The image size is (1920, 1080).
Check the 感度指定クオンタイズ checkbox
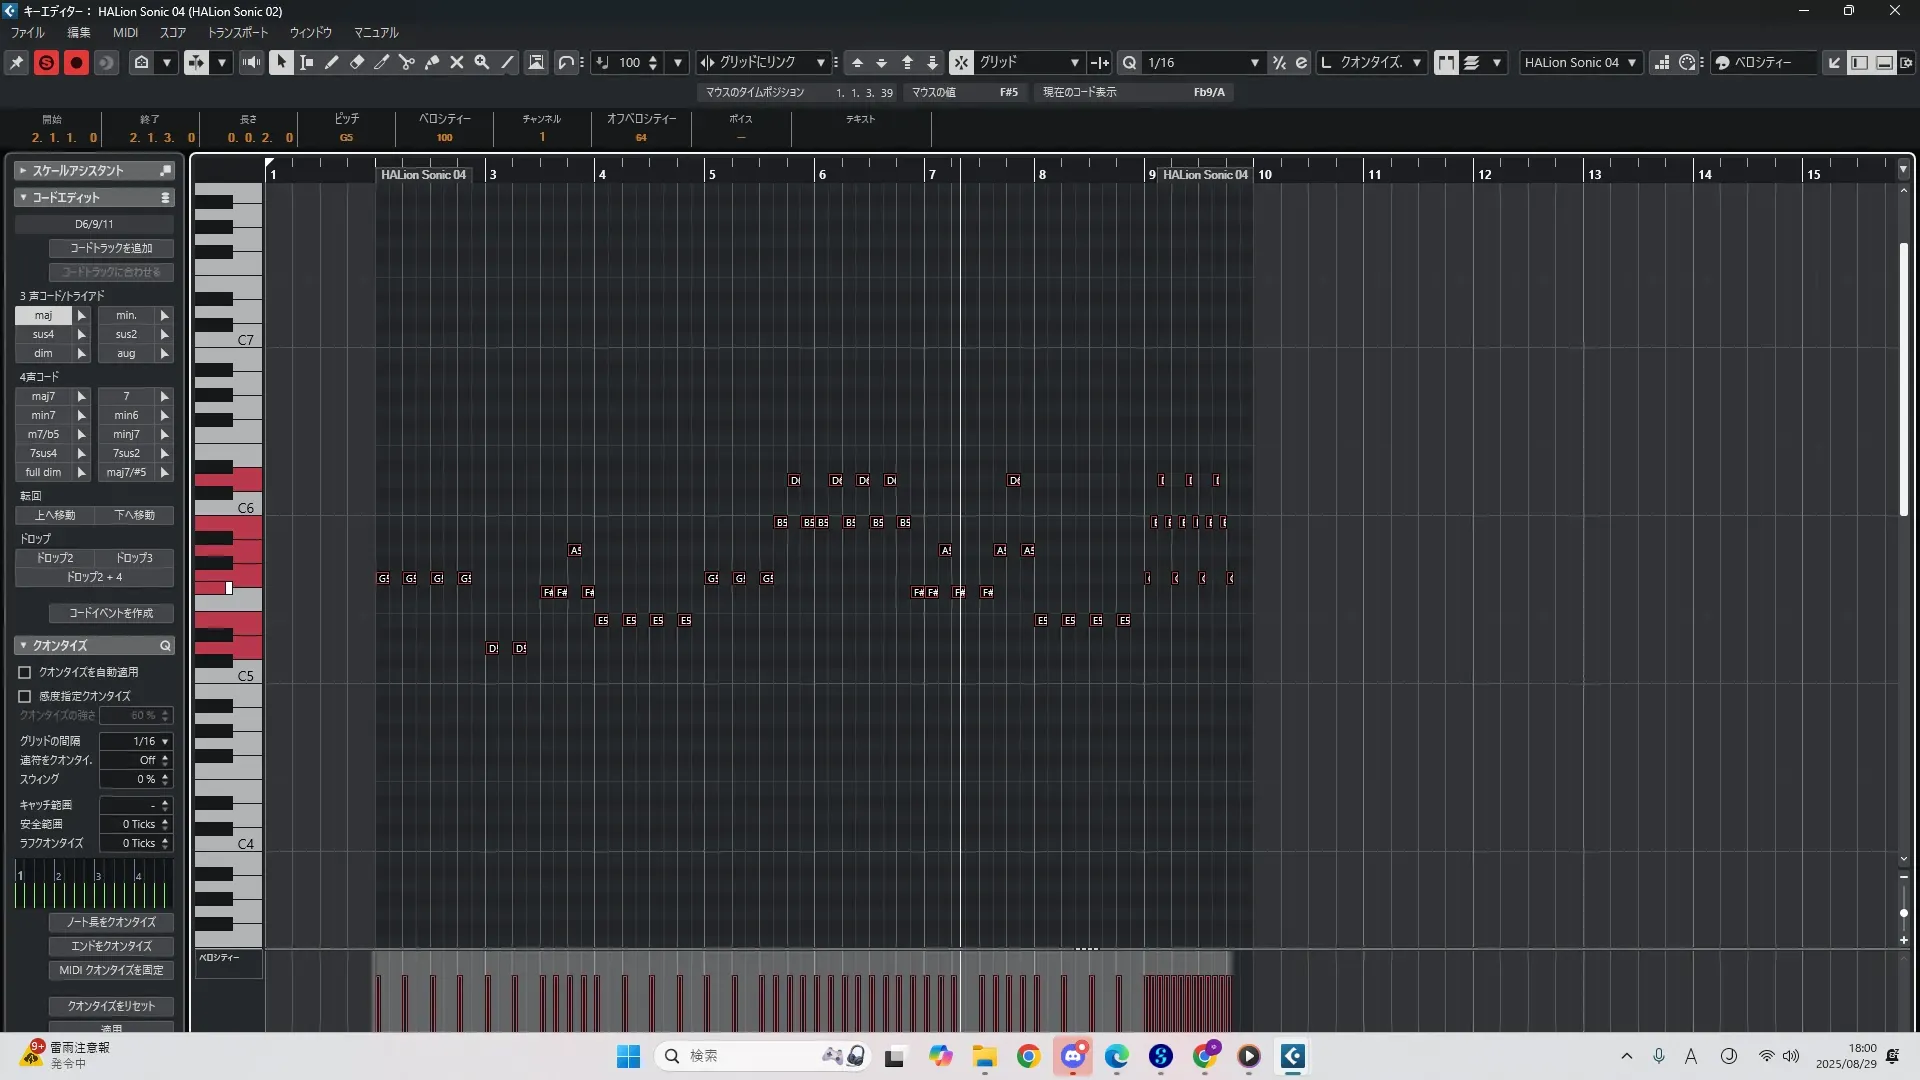(x=25, y=696)
